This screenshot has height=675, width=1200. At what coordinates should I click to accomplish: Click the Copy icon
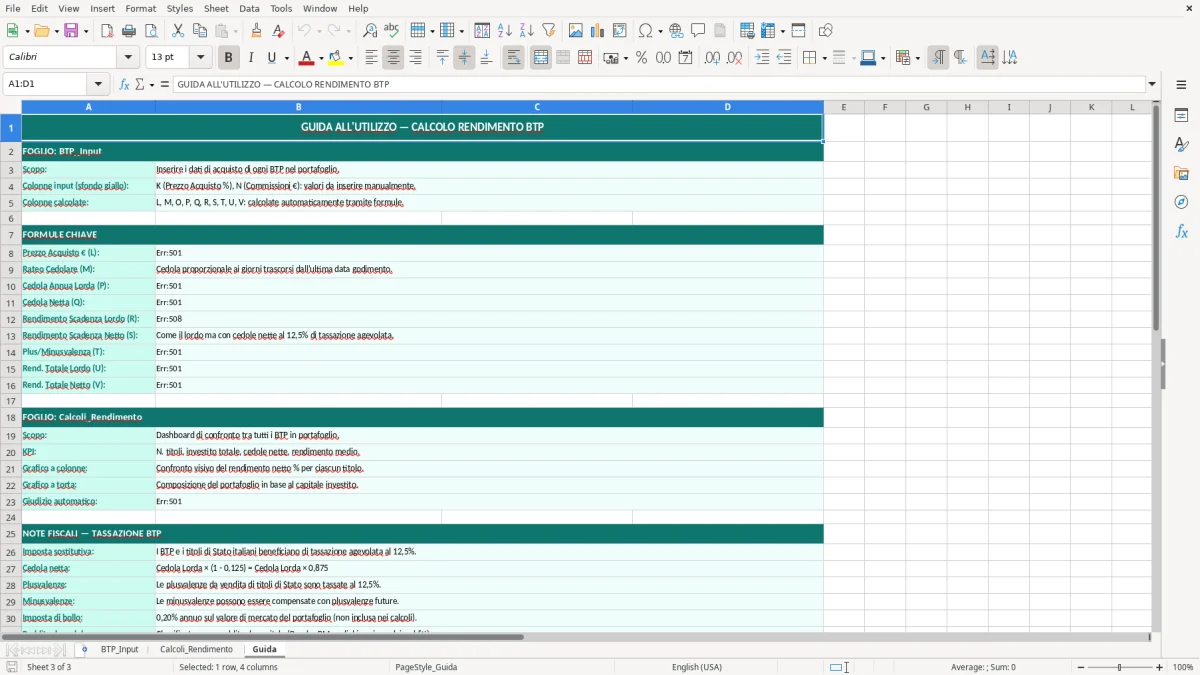(200, 31)
